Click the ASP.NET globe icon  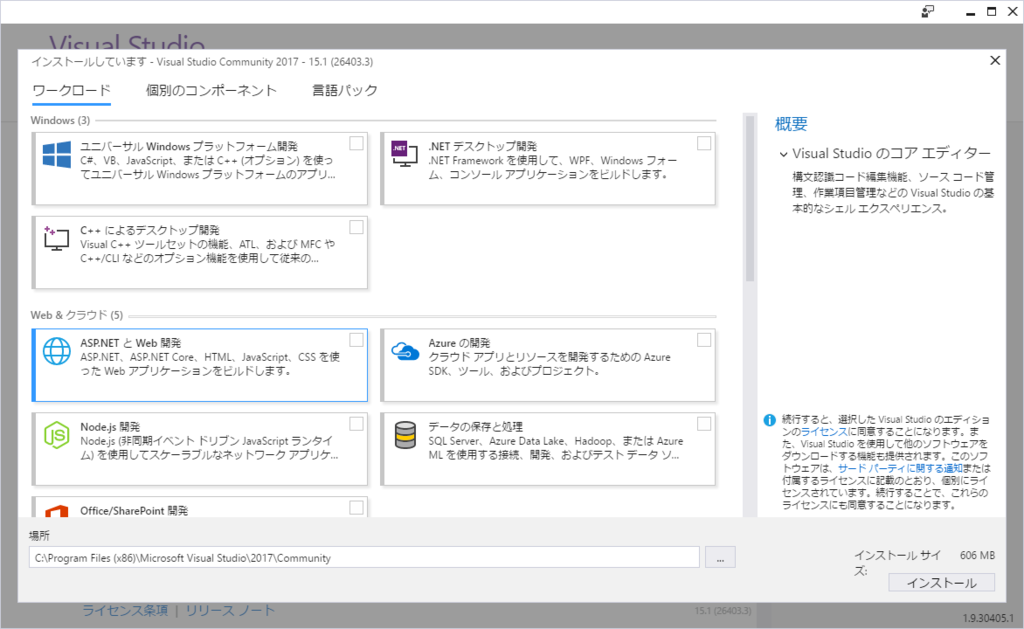(57, 351)
